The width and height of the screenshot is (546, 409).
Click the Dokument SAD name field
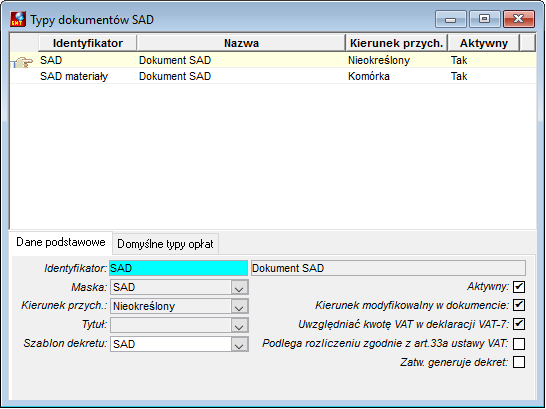[x=388, y=268]
